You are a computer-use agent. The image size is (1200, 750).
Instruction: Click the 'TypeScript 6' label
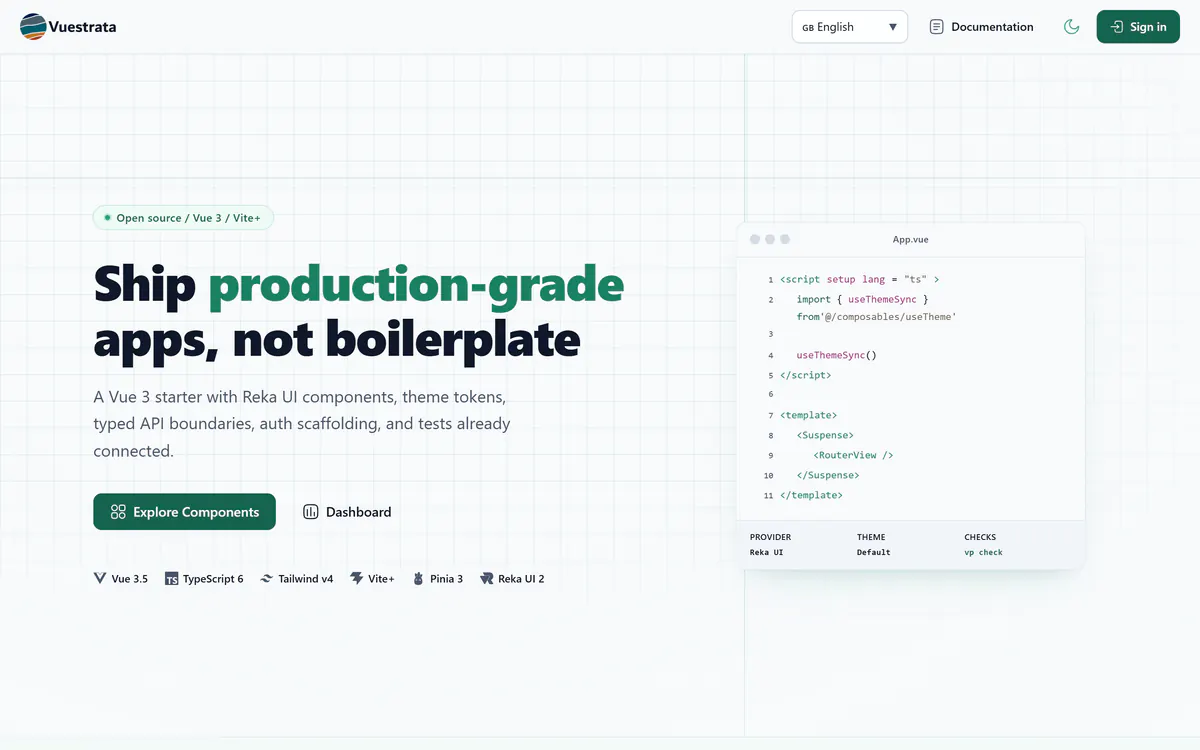213,579
